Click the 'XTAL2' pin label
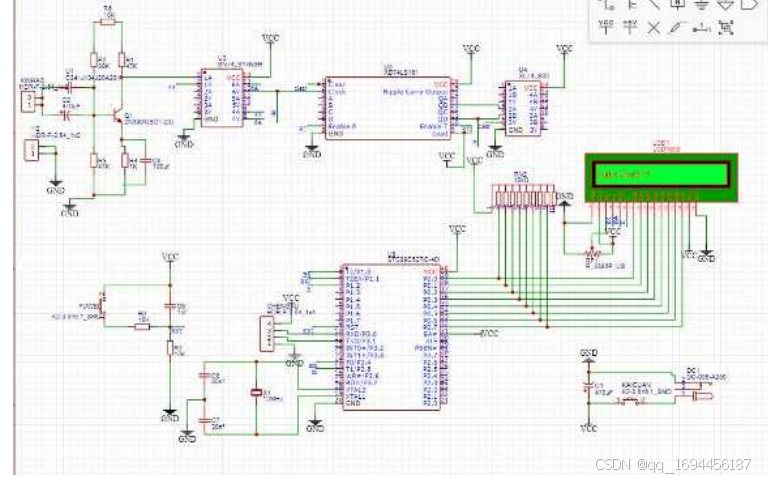Image resolution: width=768 pixels, height=478 pixels. (356, 390)
